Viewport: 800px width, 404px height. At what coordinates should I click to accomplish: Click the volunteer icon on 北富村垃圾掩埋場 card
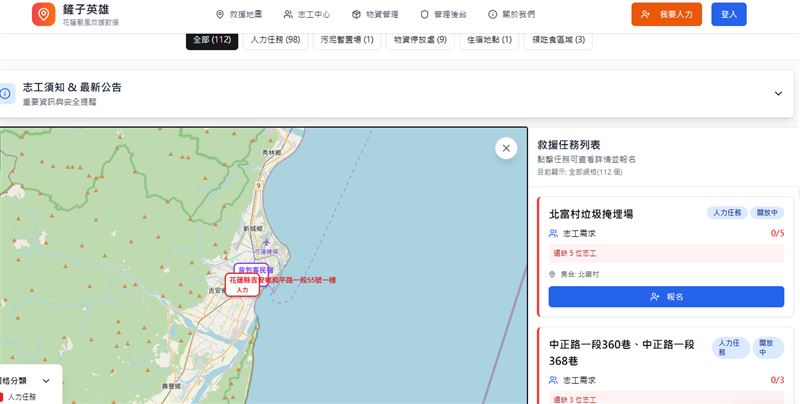click(553, 233)
